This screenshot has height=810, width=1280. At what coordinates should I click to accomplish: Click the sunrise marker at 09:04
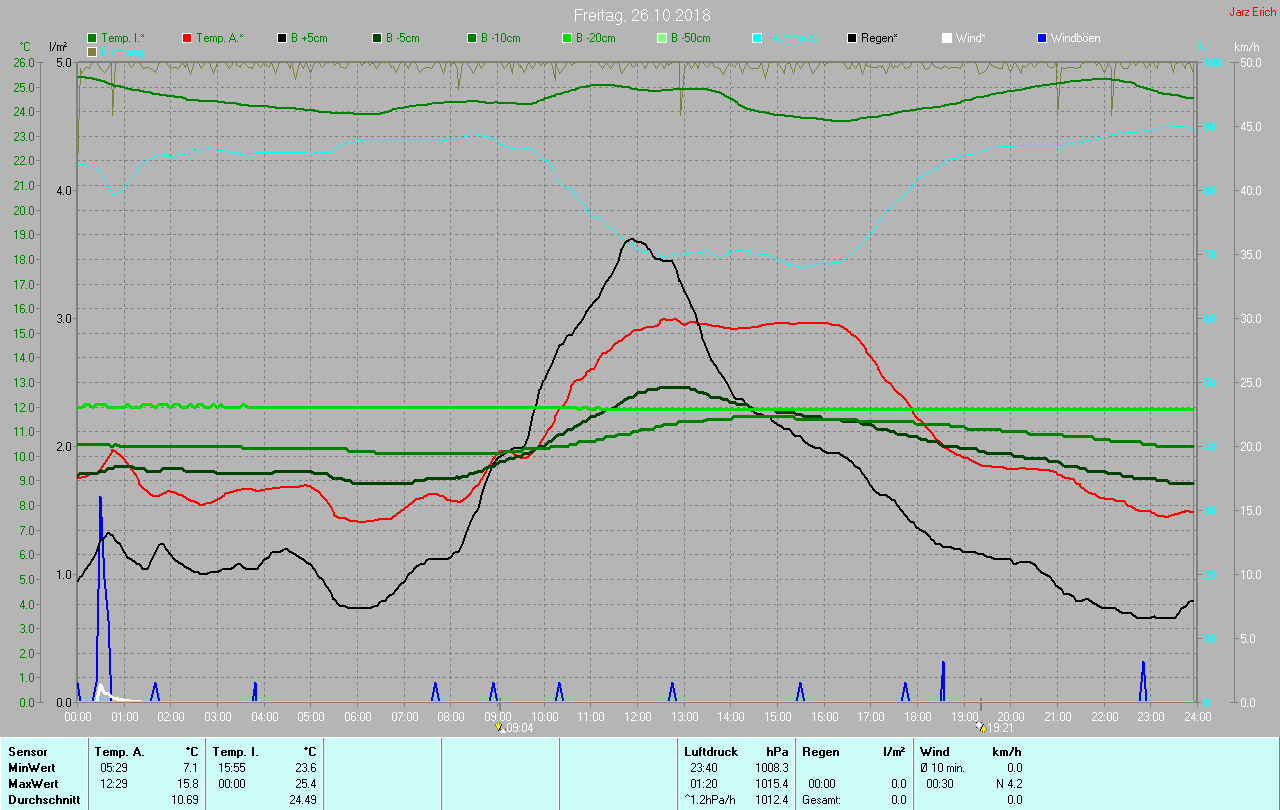(500, 728)
